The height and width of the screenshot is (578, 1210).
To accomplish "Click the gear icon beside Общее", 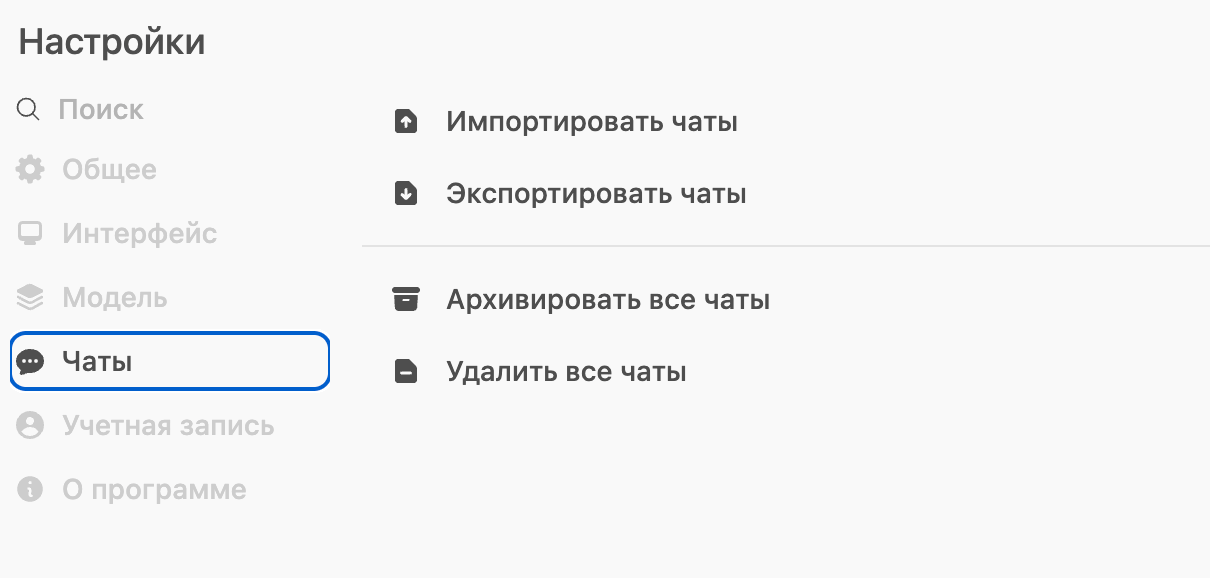I will tap(31, 169).
